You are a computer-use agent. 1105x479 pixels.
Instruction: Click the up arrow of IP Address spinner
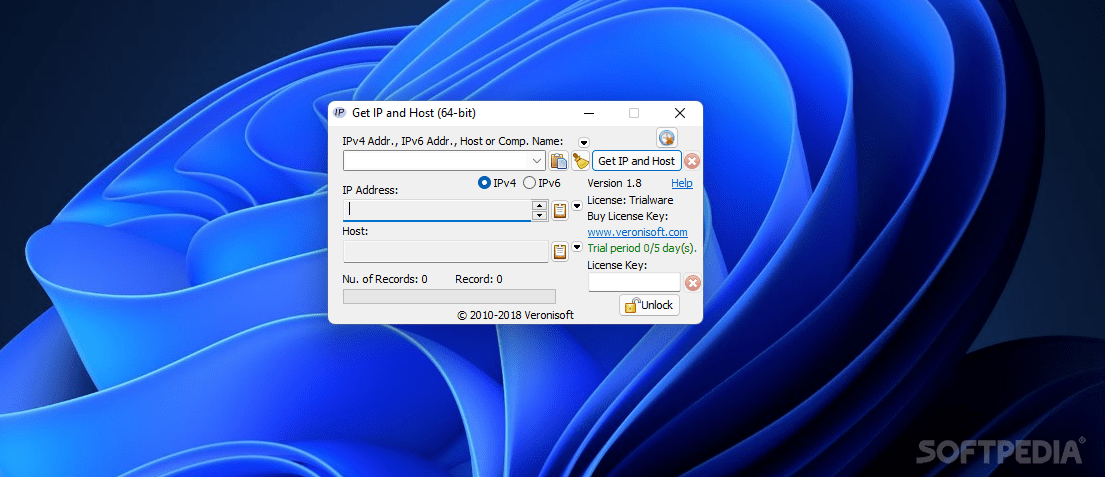tap(540, 205)
